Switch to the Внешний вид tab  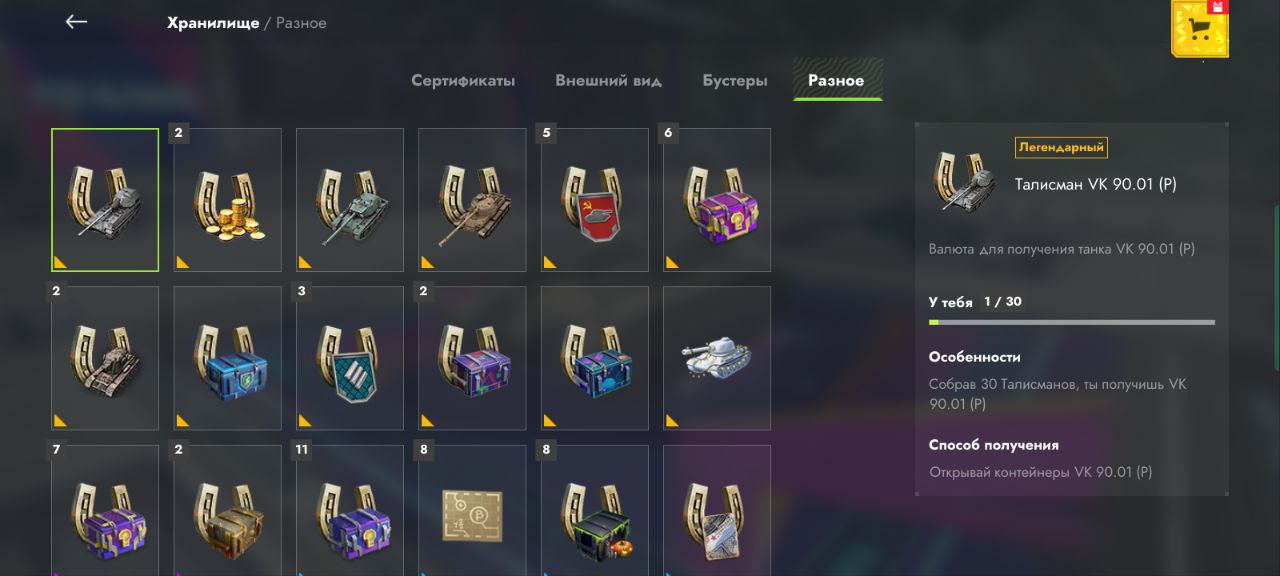click(609, 81)
